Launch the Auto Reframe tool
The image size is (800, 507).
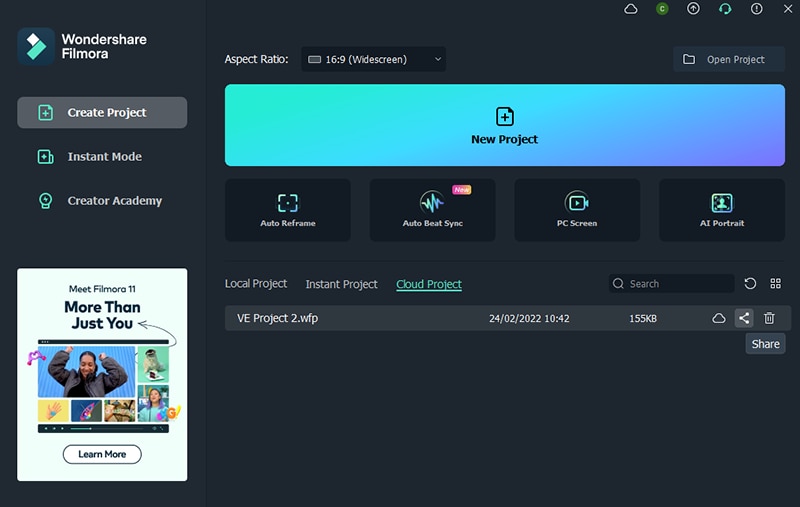288,210
